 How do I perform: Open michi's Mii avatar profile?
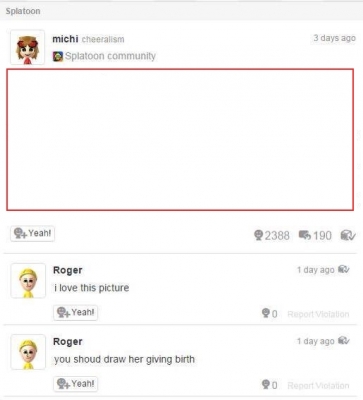click(x=27, y=47)
